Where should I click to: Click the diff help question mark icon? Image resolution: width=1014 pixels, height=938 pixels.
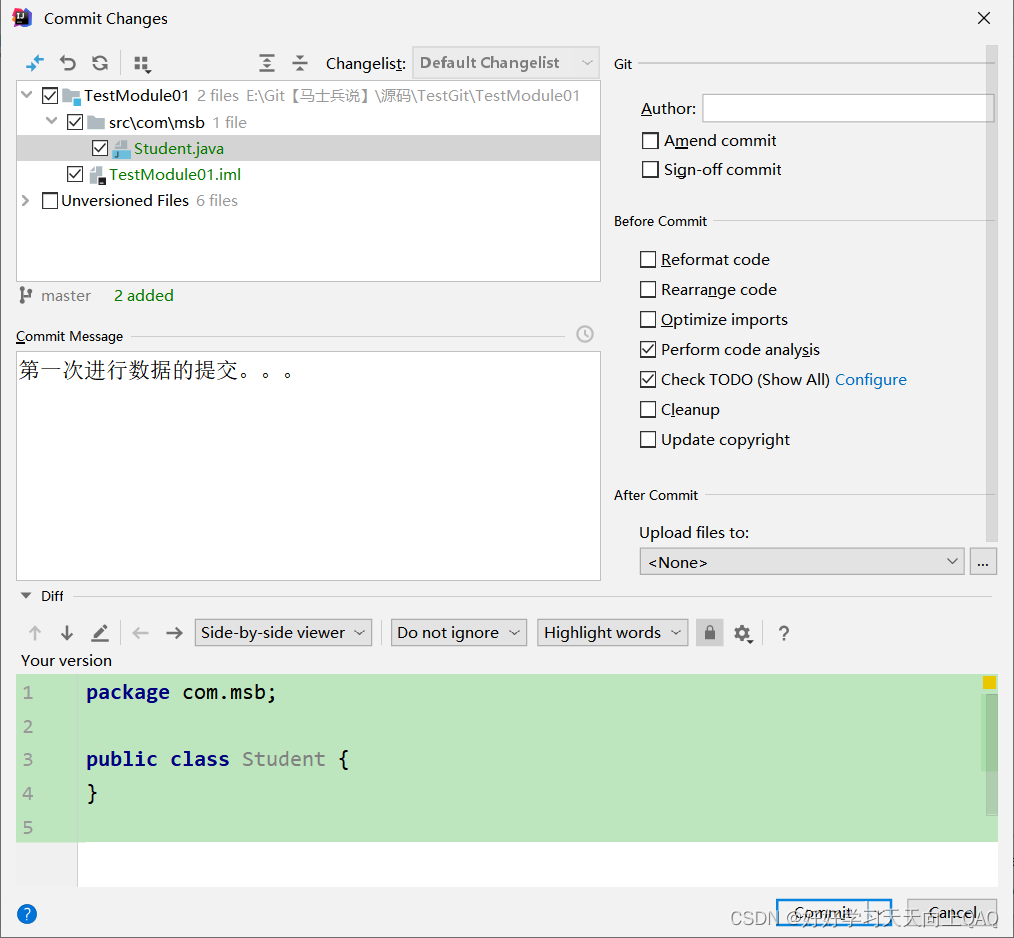tap(784, 633)
